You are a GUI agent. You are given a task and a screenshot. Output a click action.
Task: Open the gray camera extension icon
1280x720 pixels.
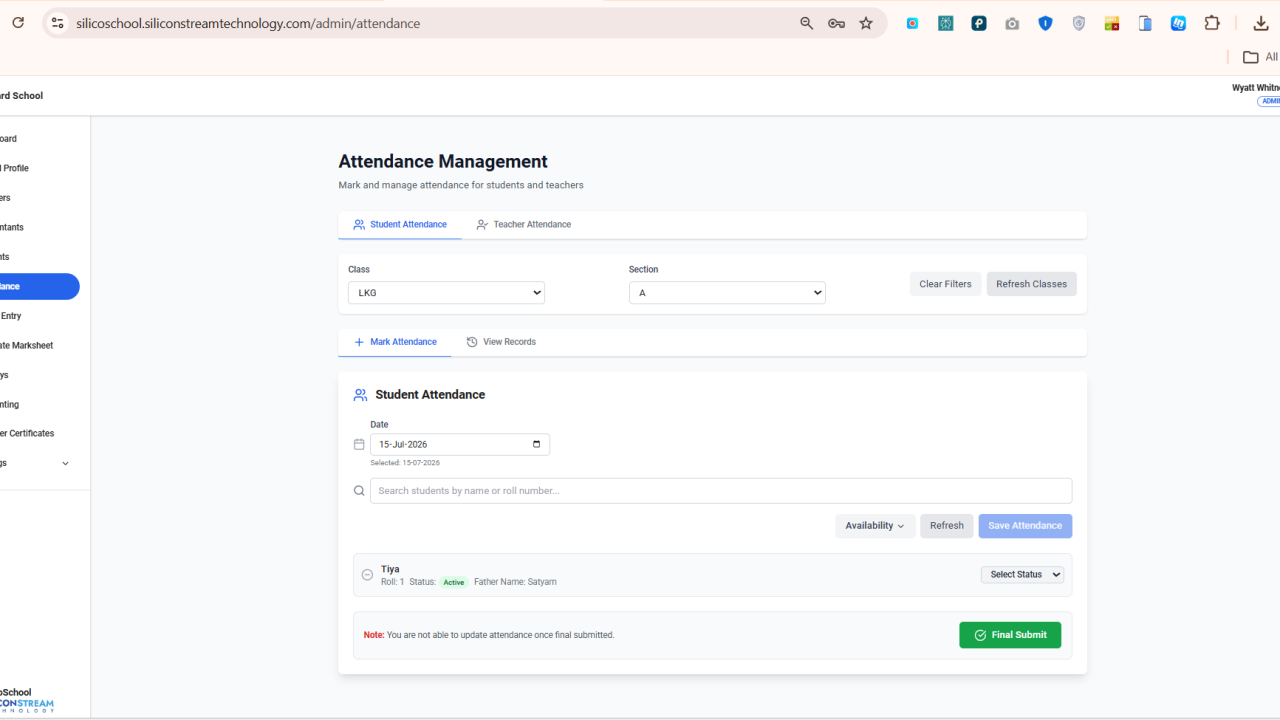1012,23
